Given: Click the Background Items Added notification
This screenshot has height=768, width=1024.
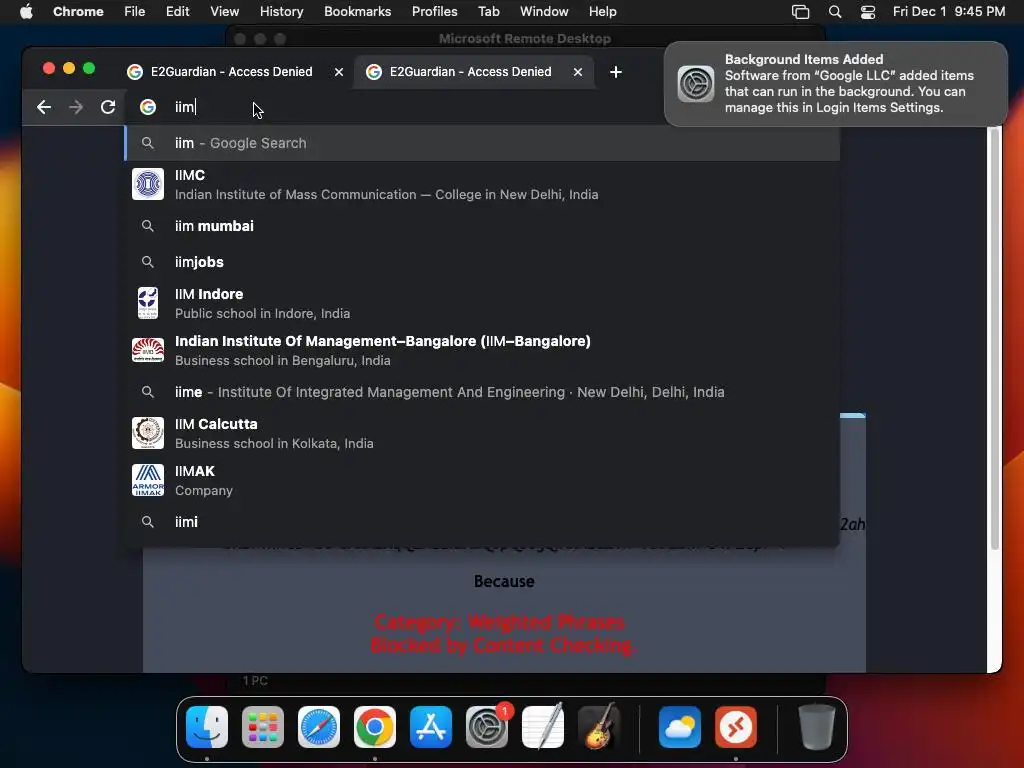Looking at the screenshot, I should pos(835,84).
